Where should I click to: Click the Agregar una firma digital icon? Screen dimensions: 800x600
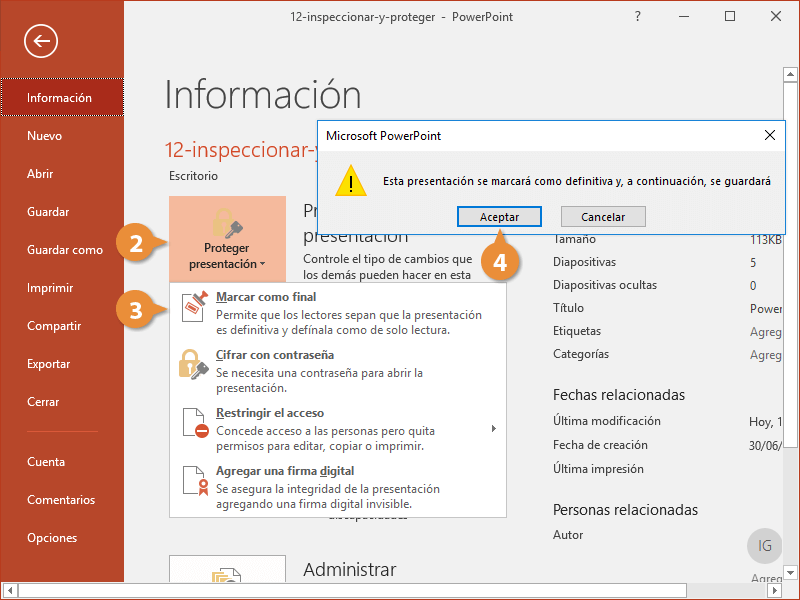(193, 481)
